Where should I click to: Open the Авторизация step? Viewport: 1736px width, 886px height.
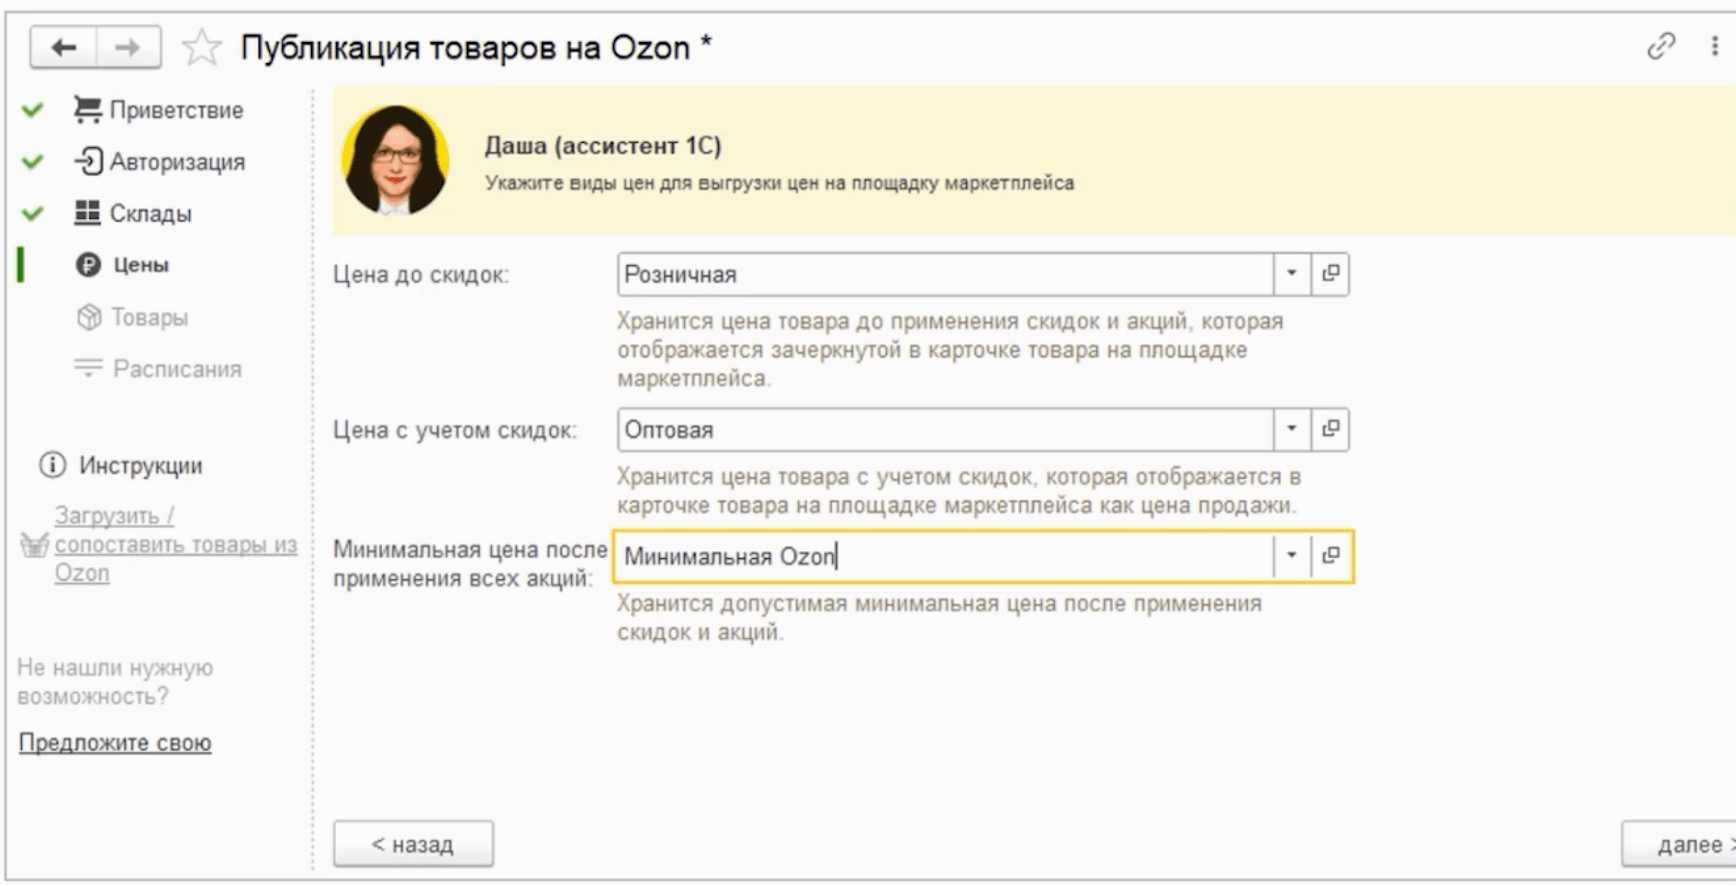(177, 162)
